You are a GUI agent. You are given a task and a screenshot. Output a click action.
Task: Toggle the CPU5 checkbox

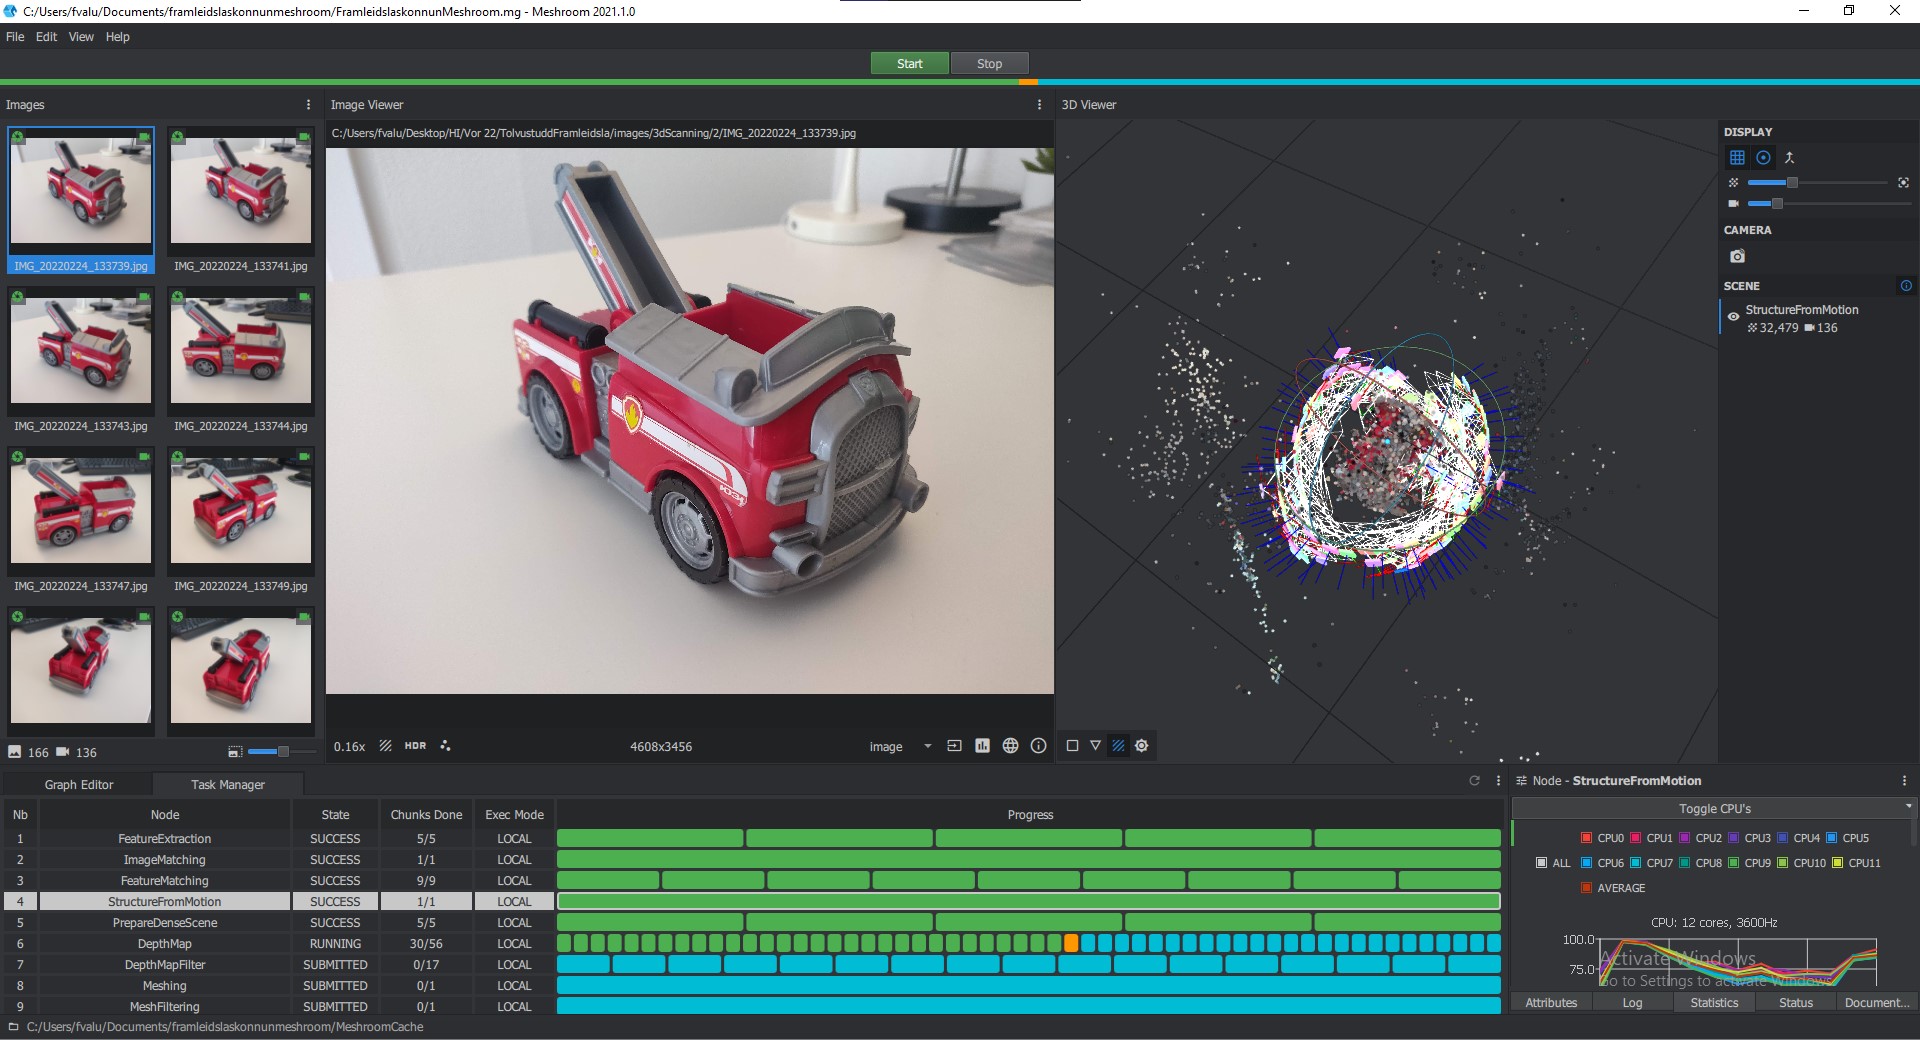[1832, 838]
